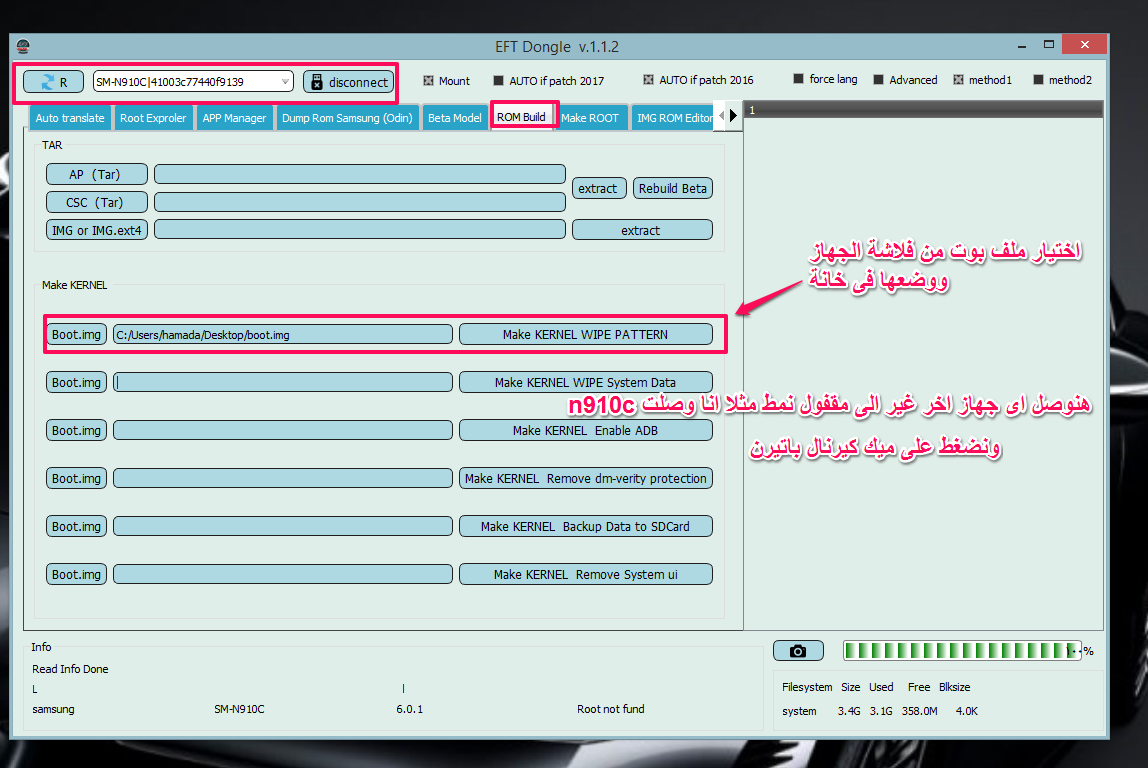Enable the method2 checkbox

pyautogui.click(x=1037, y=79)
